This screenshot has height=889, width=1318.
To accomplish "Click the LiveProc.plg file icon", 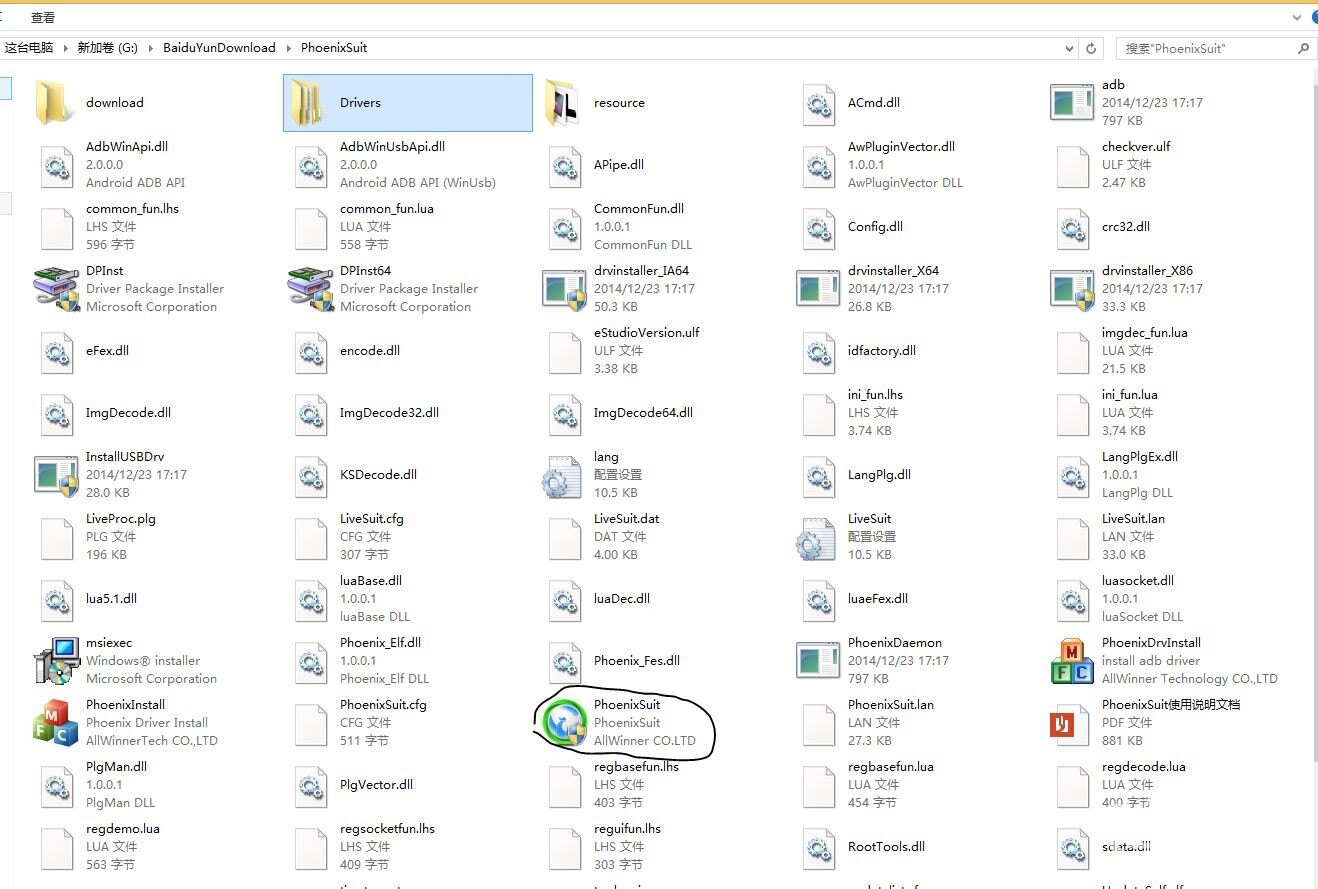I will pos(56,537).
